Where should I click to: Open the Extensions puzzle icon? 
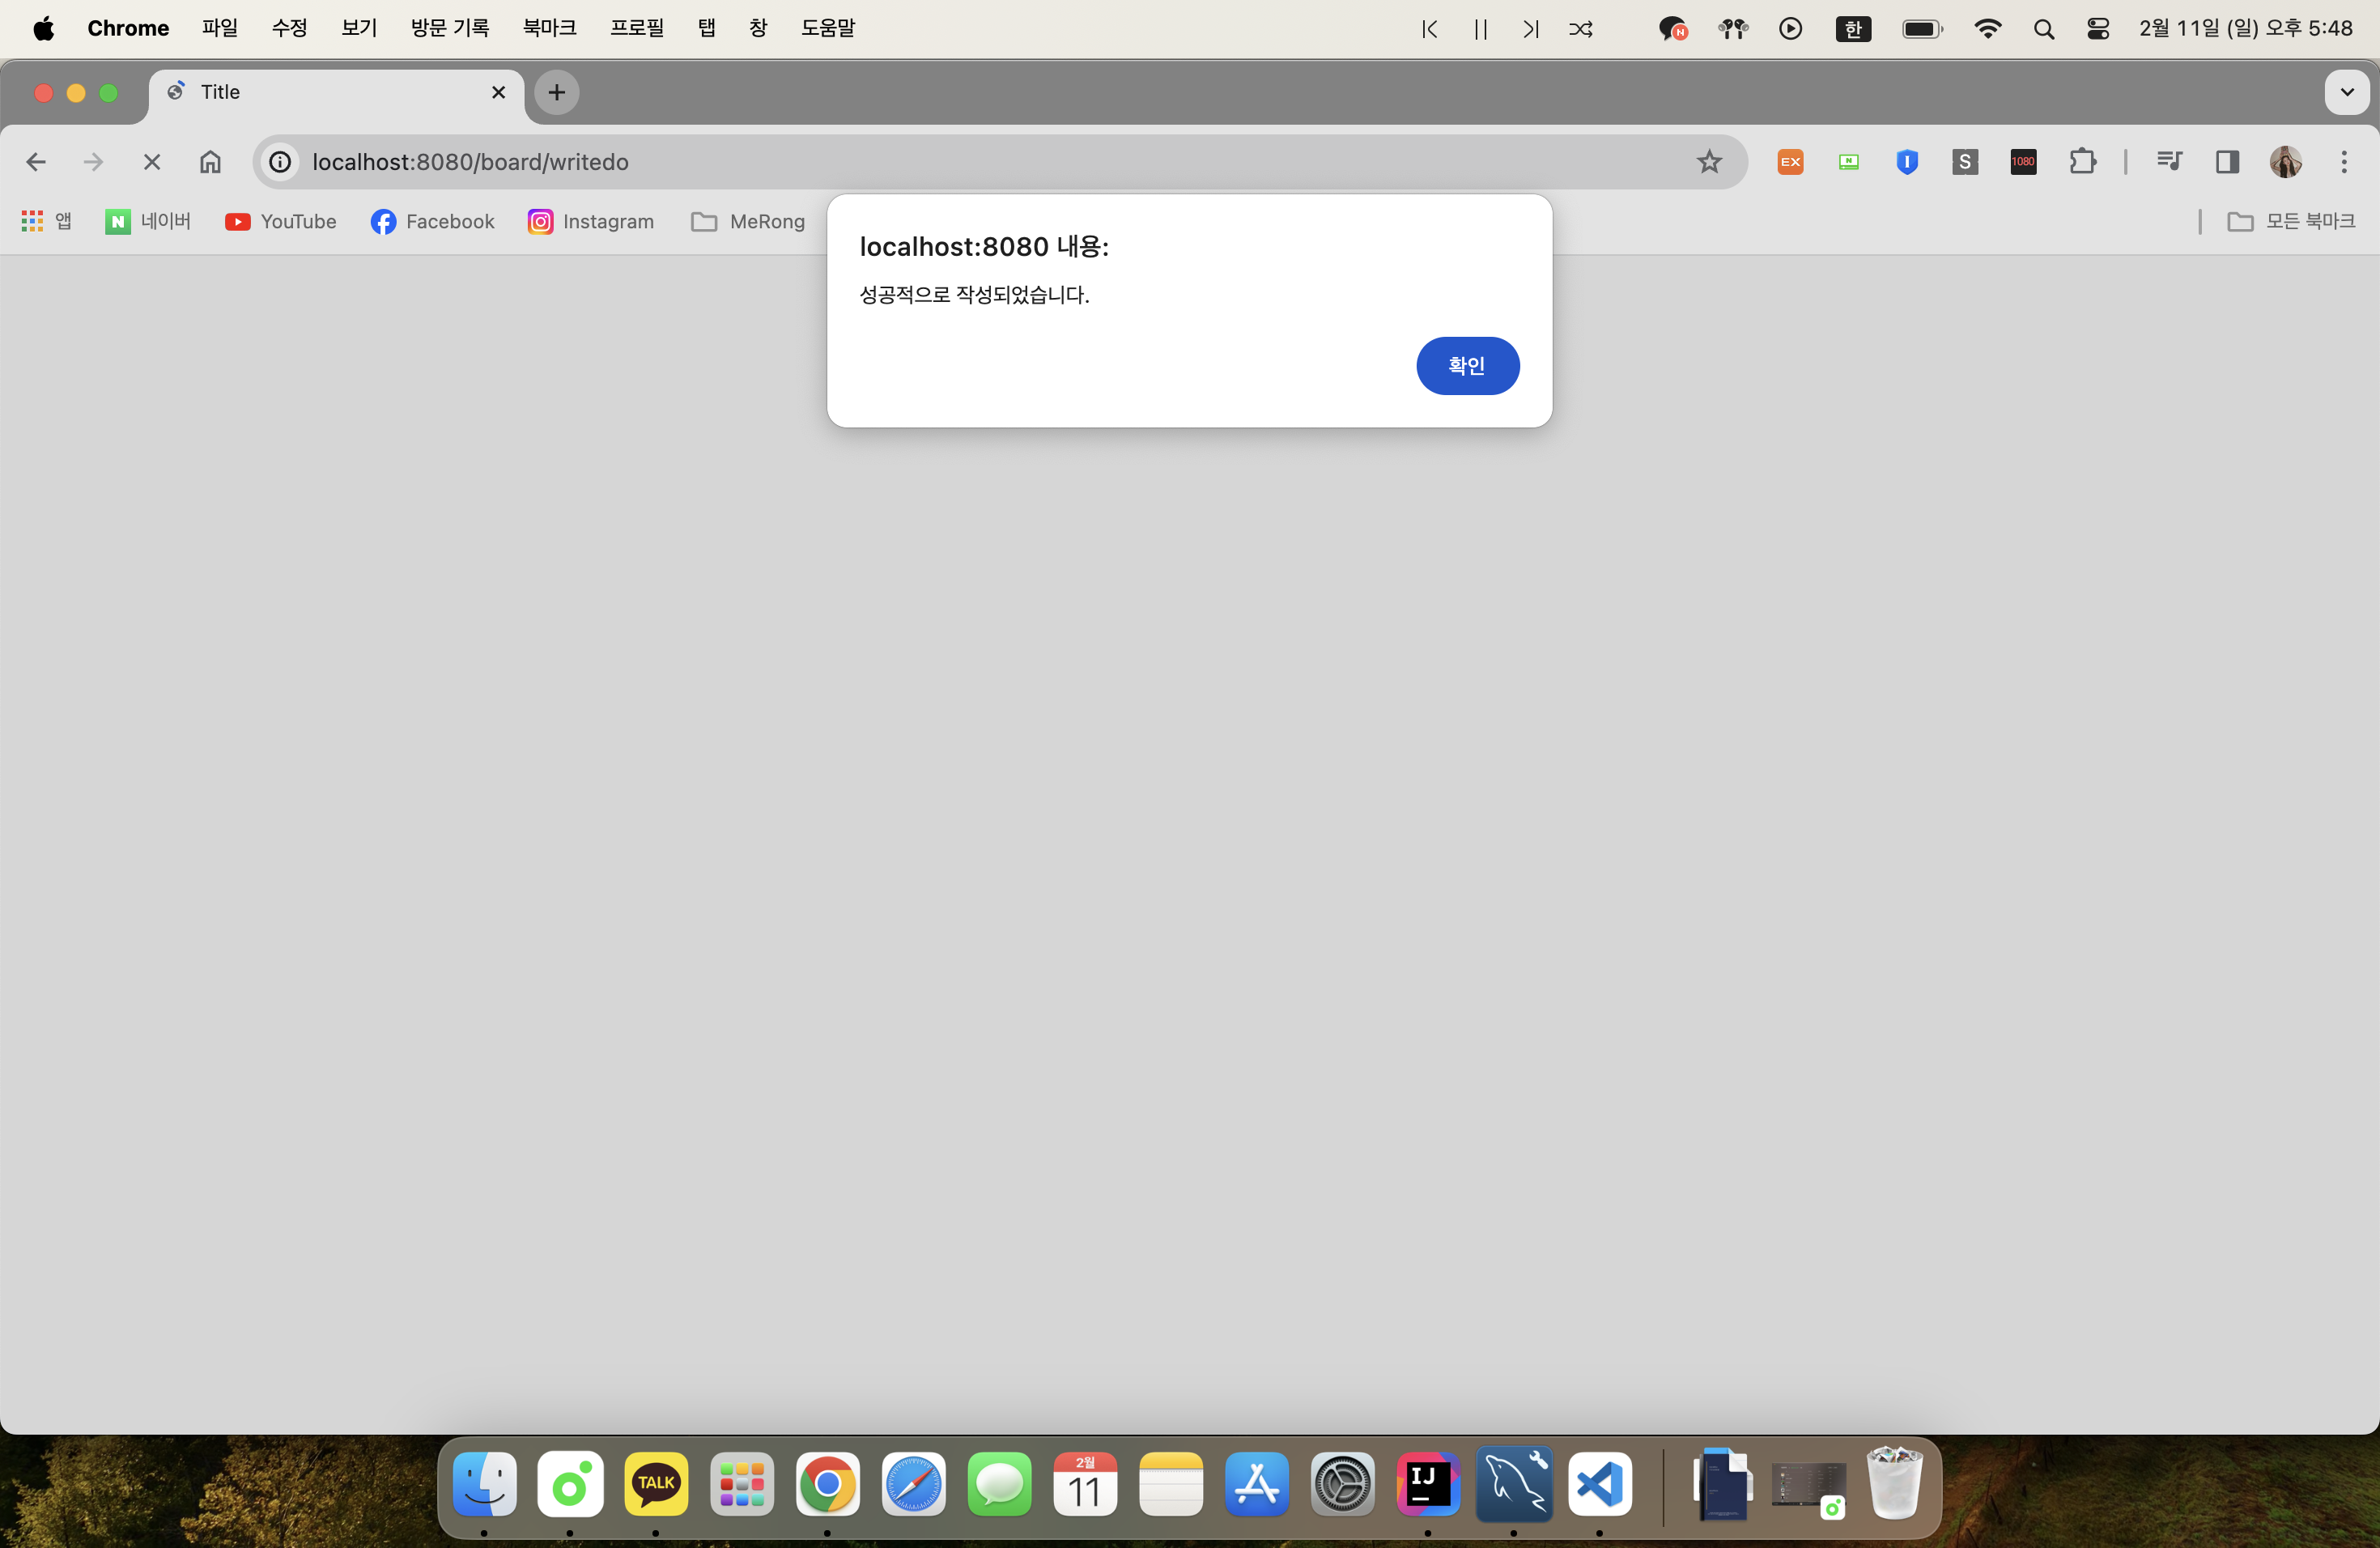pyautogui.click(x=2082, y=162)
